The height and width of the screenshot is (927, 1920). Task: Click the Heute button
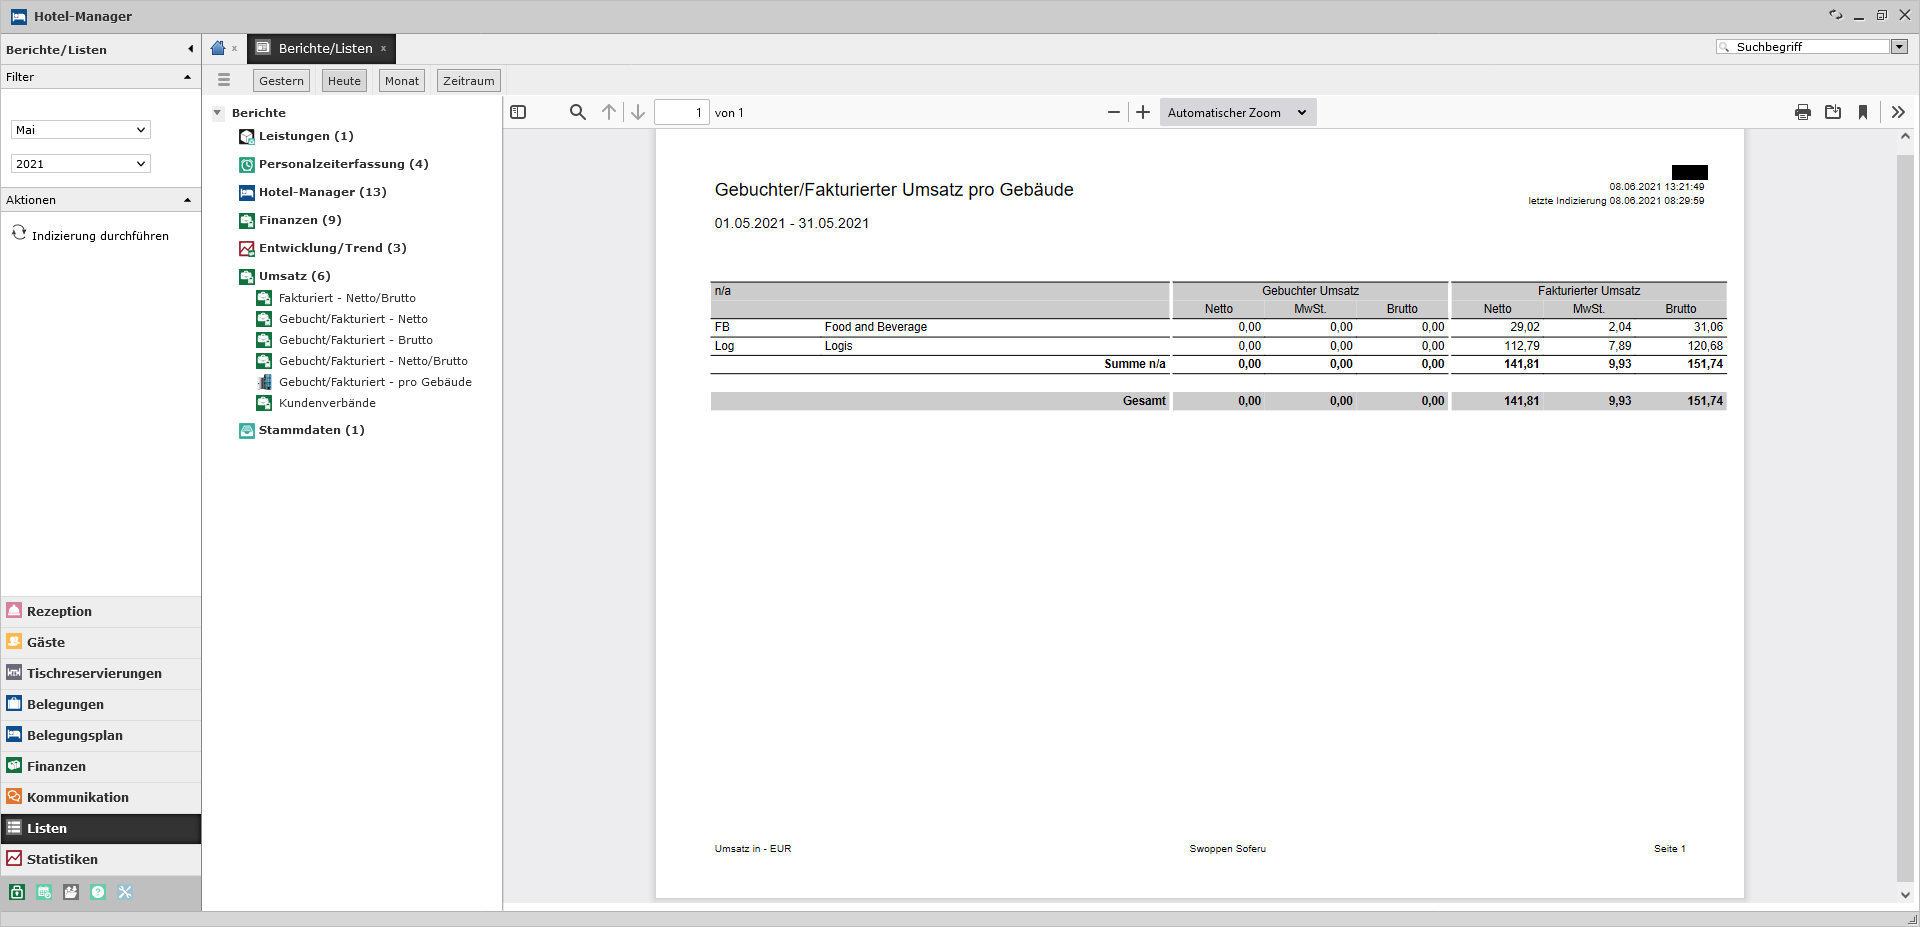pyautogui.click(x=344, y=81)
